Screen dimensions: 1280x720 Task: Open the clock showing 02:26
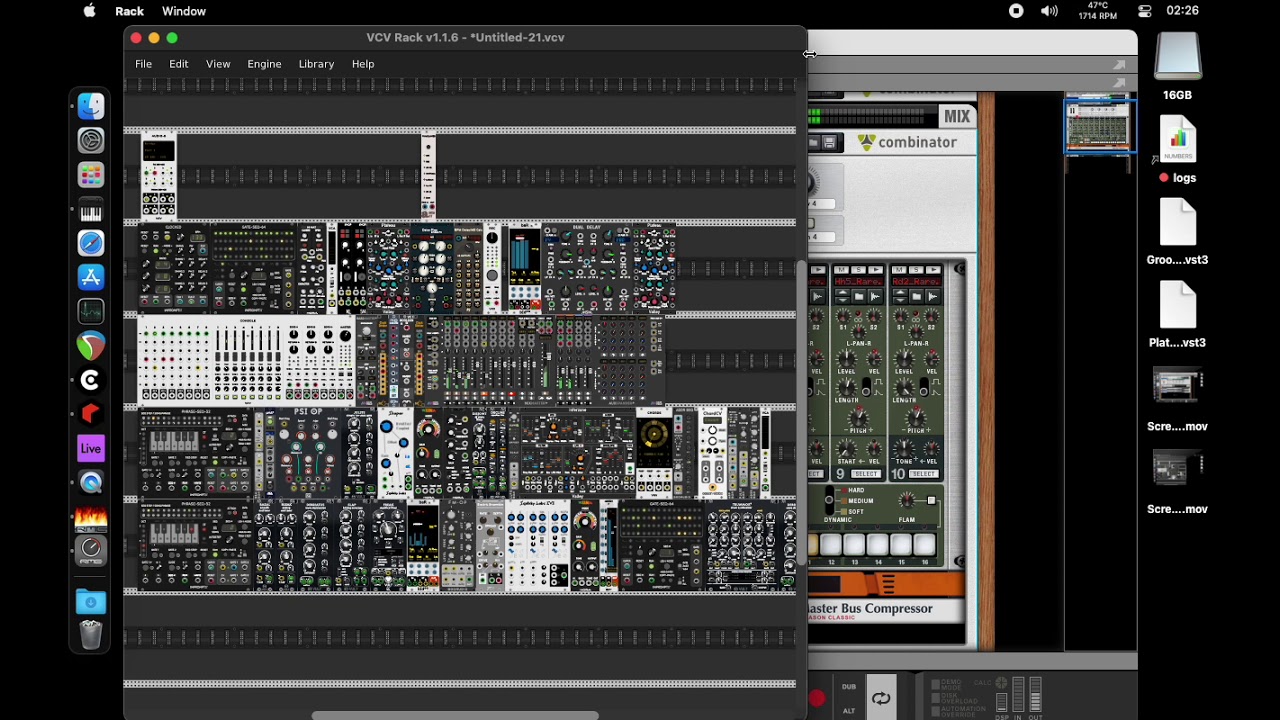point(1182,11)
